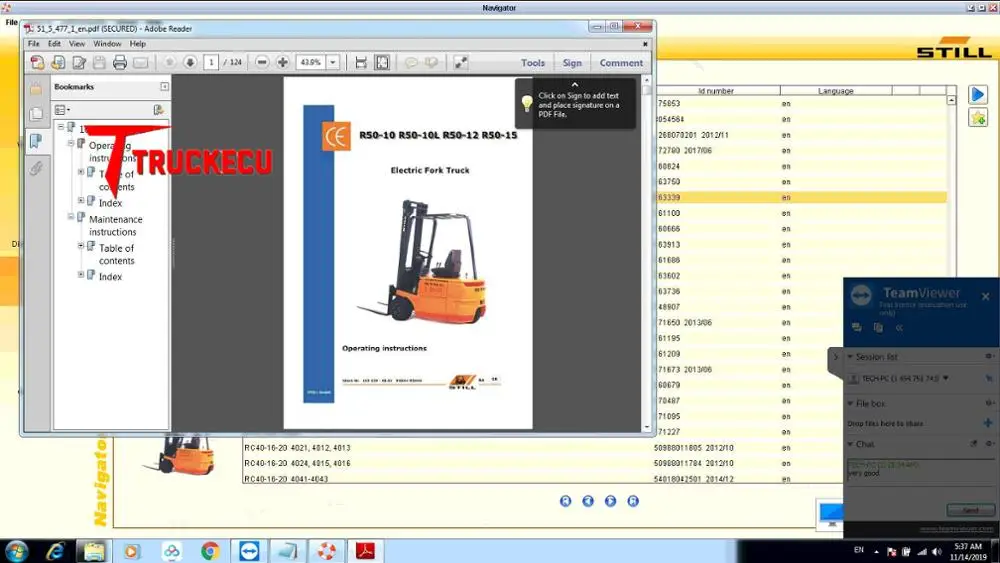The width and height of the screenshot is (1000, 563).
Task: Expand the Index bookmark under Maintenance instructions
Action: point(81,275)
